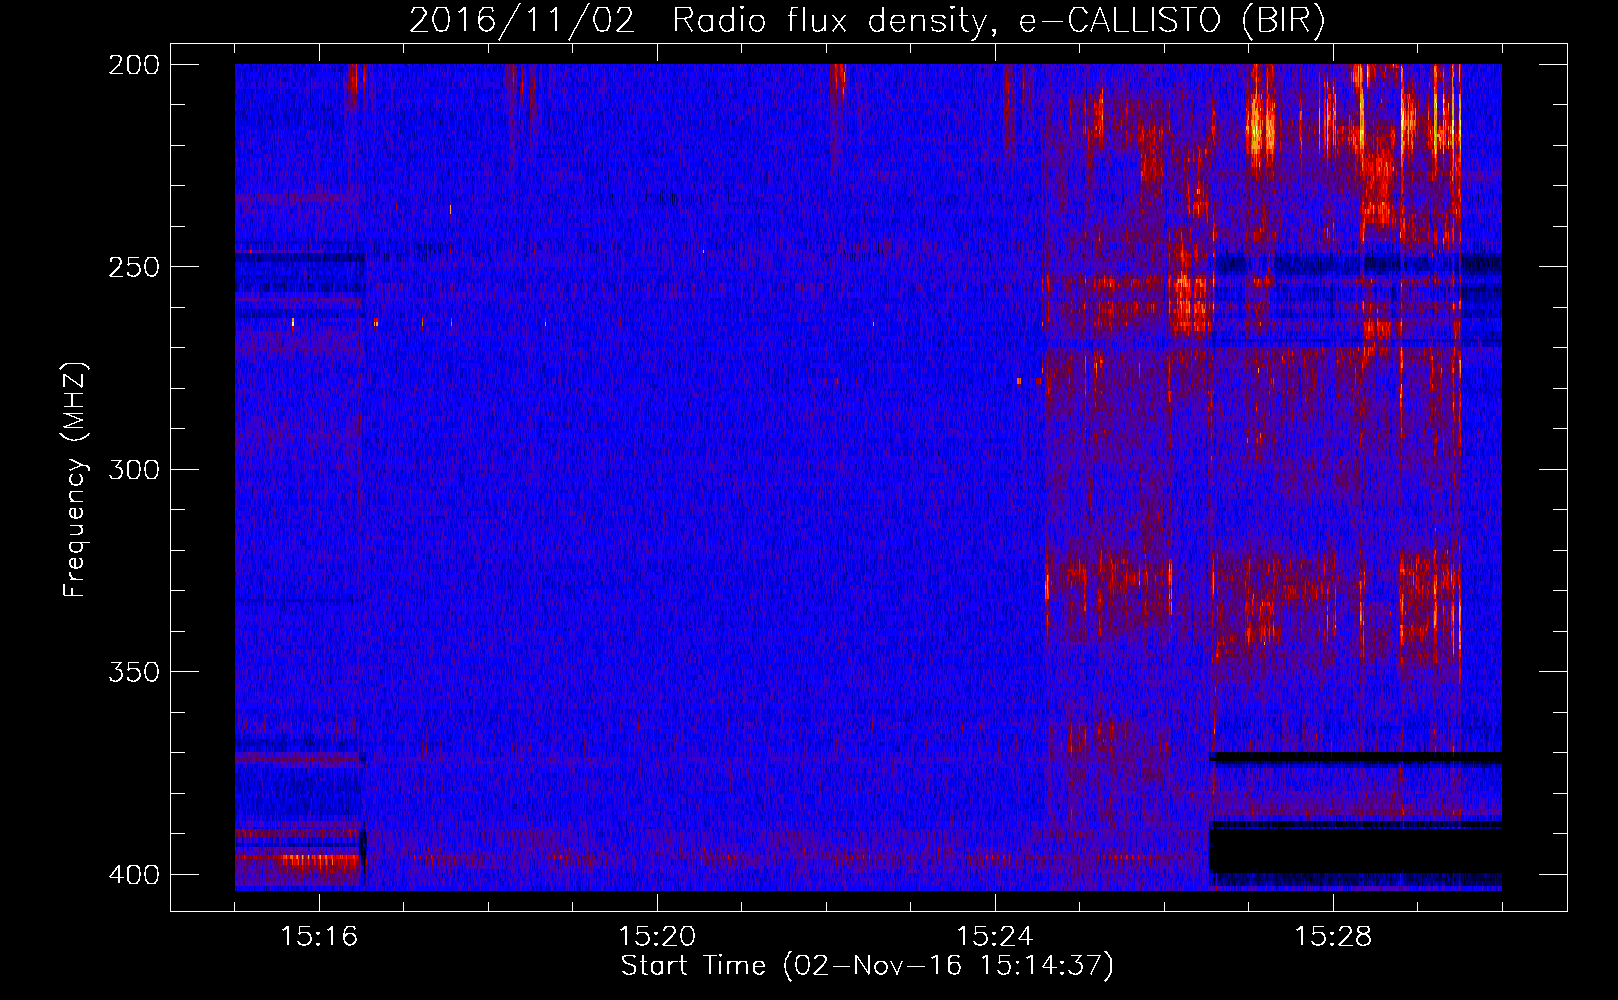The image size is (1618, 1000).
Task: Click the 400 frequency tick label
Action: 133,874
